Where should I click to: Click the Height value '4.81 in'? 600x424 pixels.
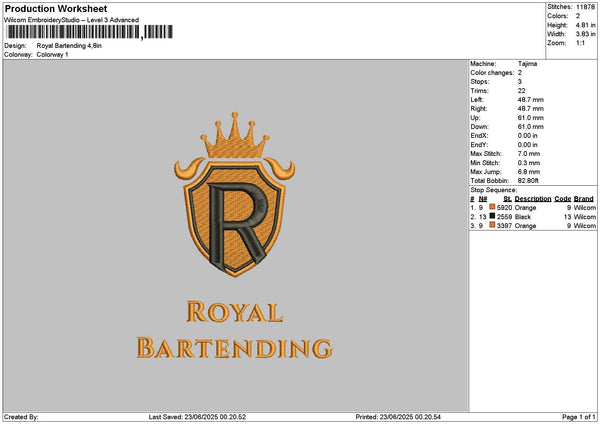pos(585,25)
